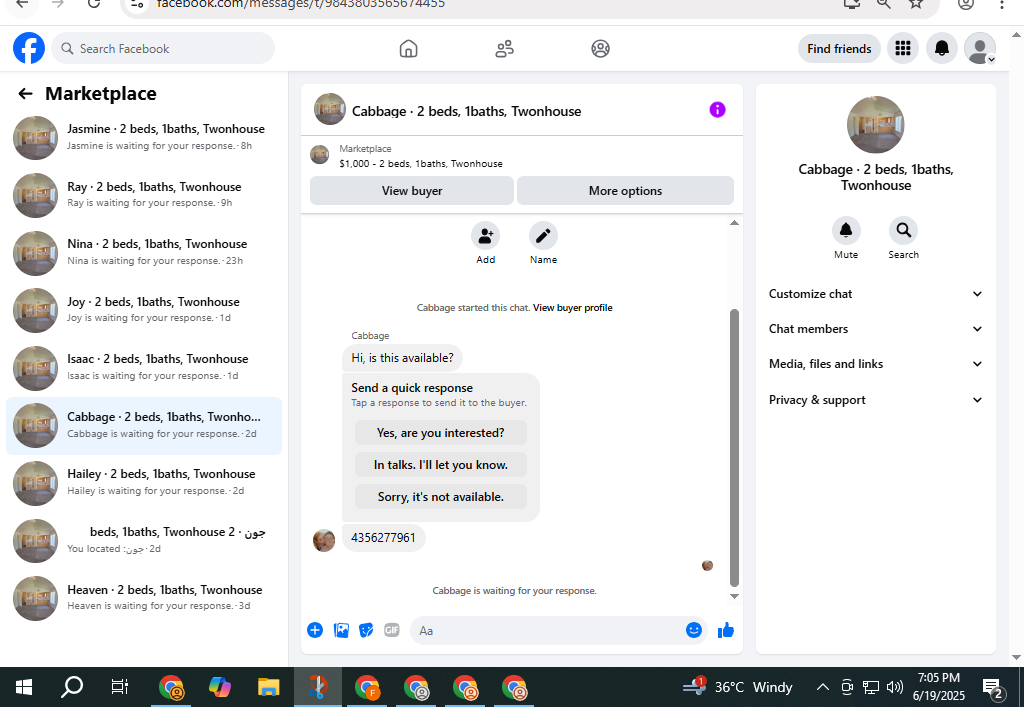Open the emoji picker
Image resolution: width=1024 pixels, height=707 pixels.
coord(694,630)
